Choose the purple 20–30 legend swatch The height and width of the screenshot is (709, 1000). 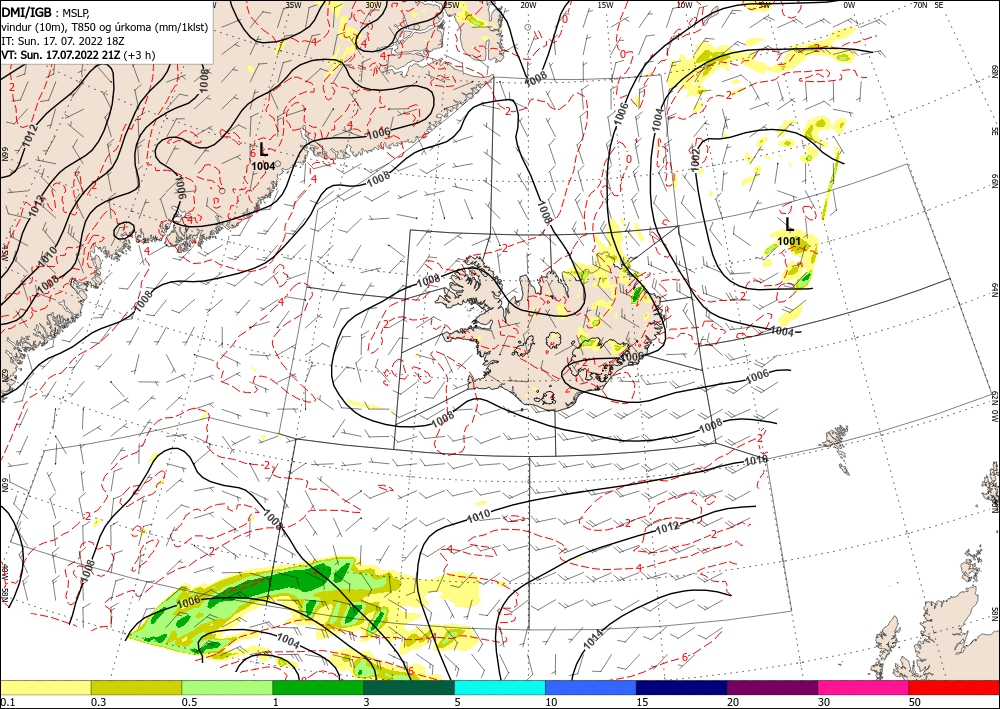[x=772, y=687]
